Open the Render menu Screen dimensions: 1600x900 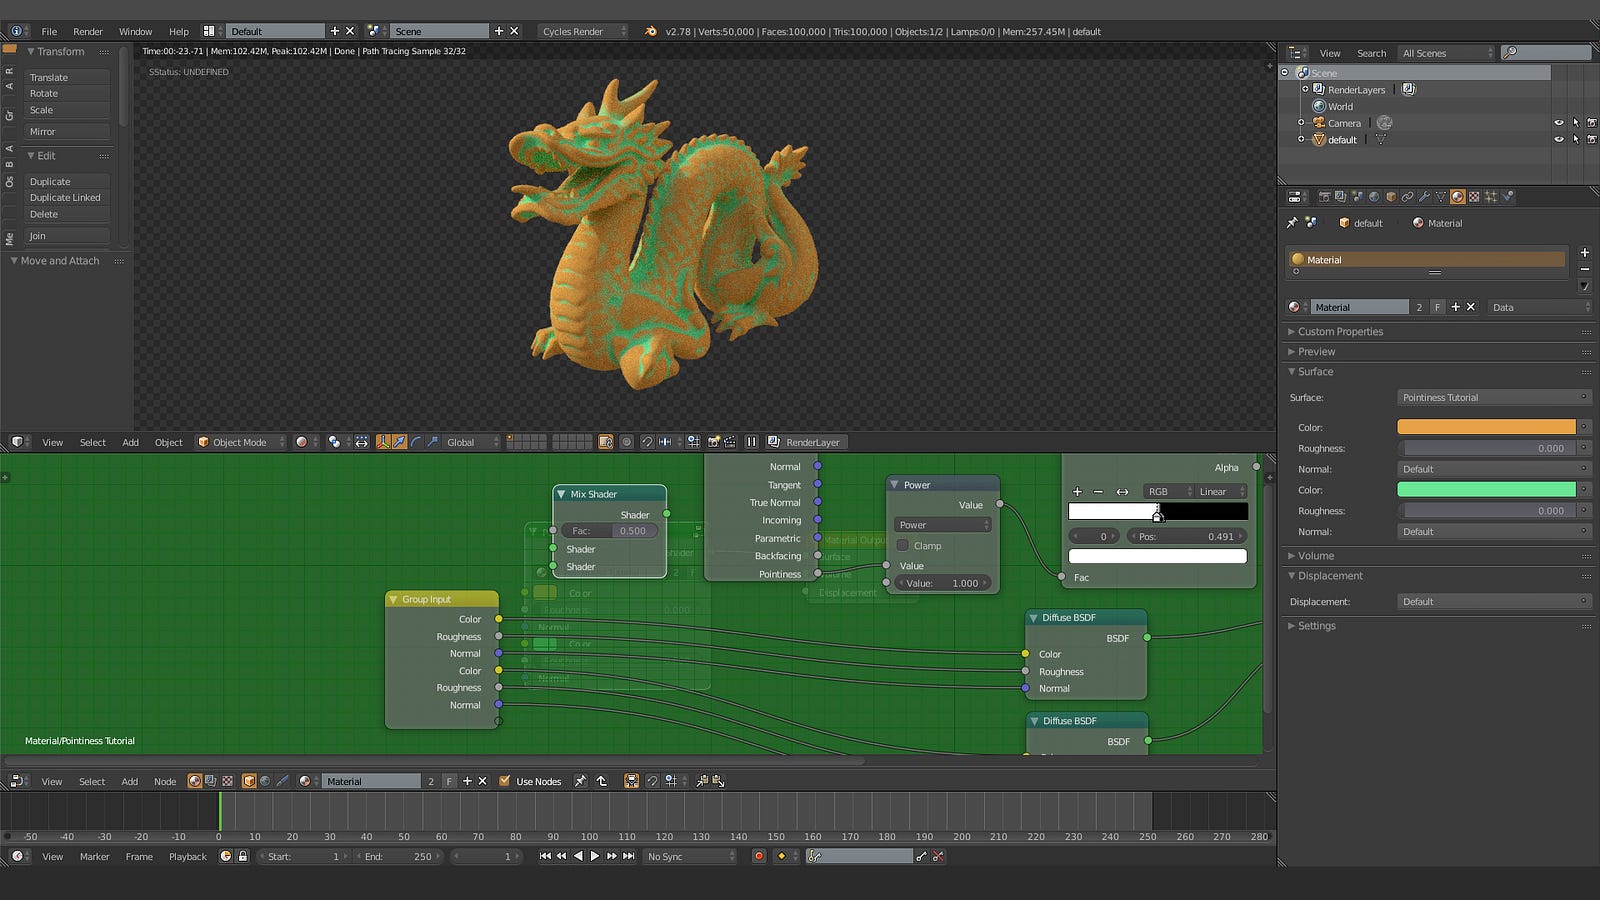coord(88,31)
